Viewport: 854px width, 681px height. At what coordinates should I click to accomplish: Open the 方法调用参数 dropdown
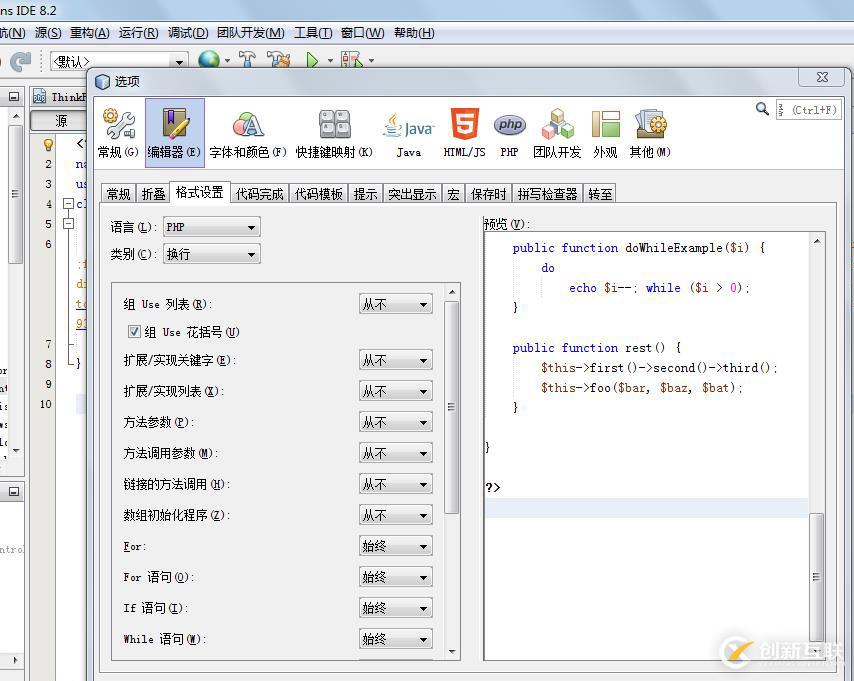pyautogui.click(x=396, y=453)
